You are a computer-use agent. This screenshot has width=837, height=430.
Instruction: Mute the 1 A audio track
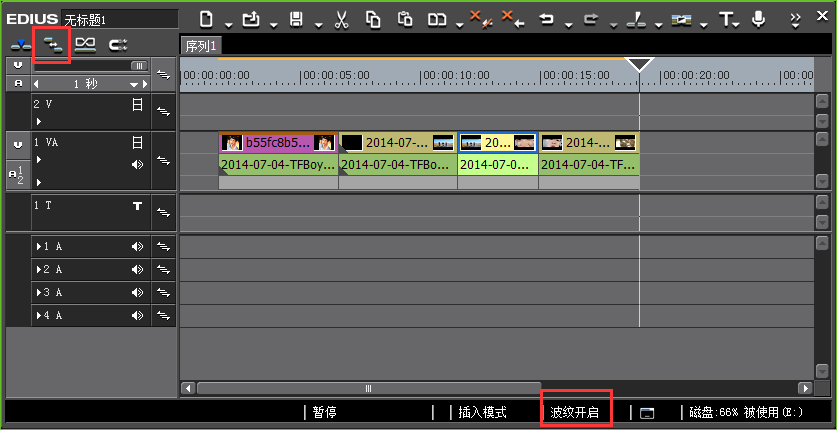(138, 246)
